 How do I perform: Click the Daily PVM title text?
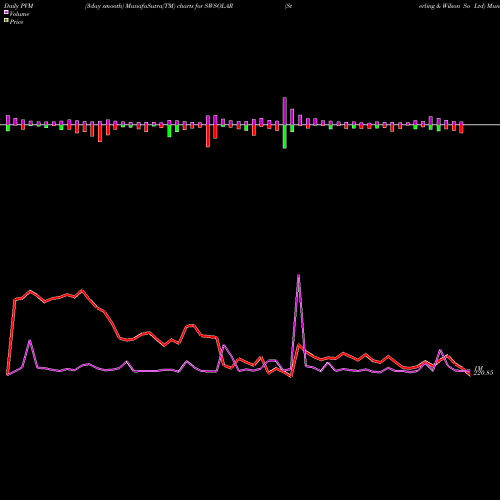pyautogui.click(x=19, y=6)
